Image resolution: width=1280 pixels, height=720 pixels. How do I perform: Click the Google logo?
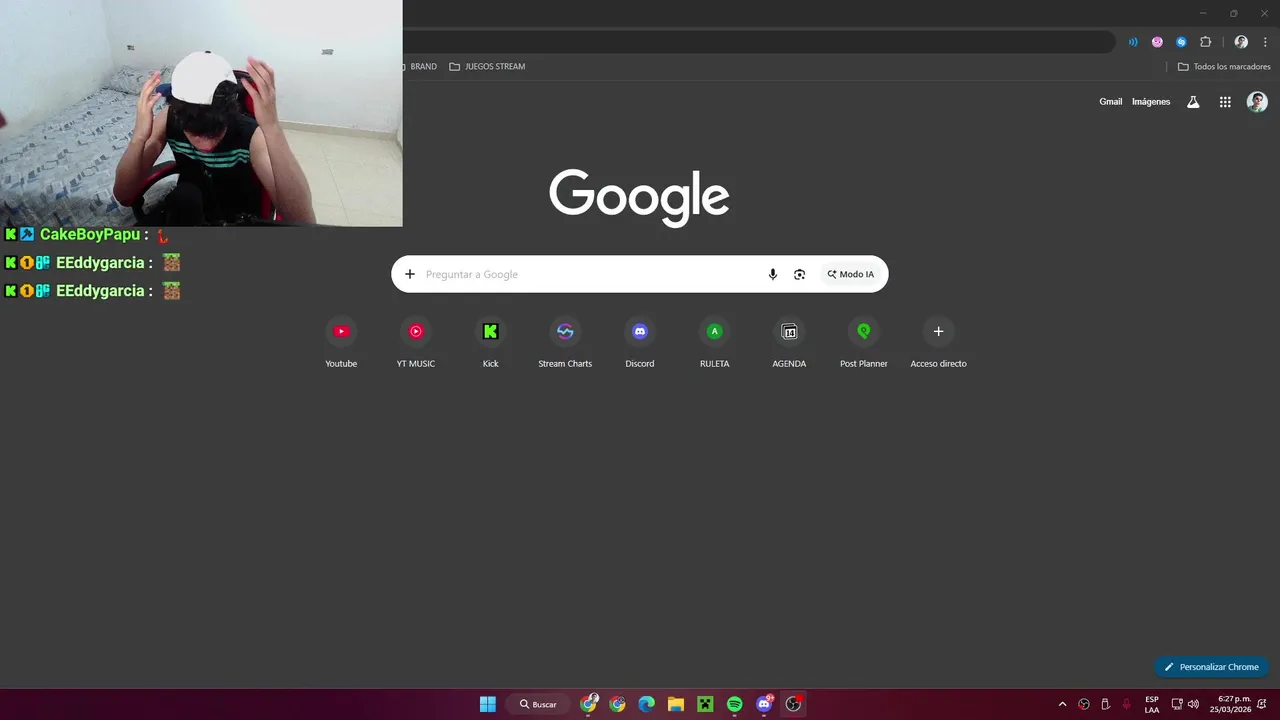tap(639, 197)
